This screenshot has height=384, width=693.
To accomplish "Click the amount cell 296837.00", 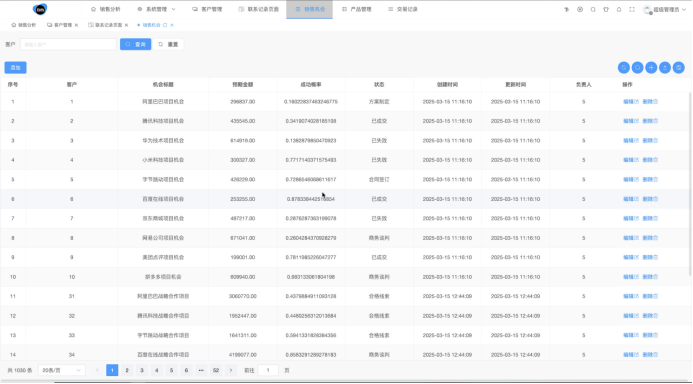I will coord(243,102).
